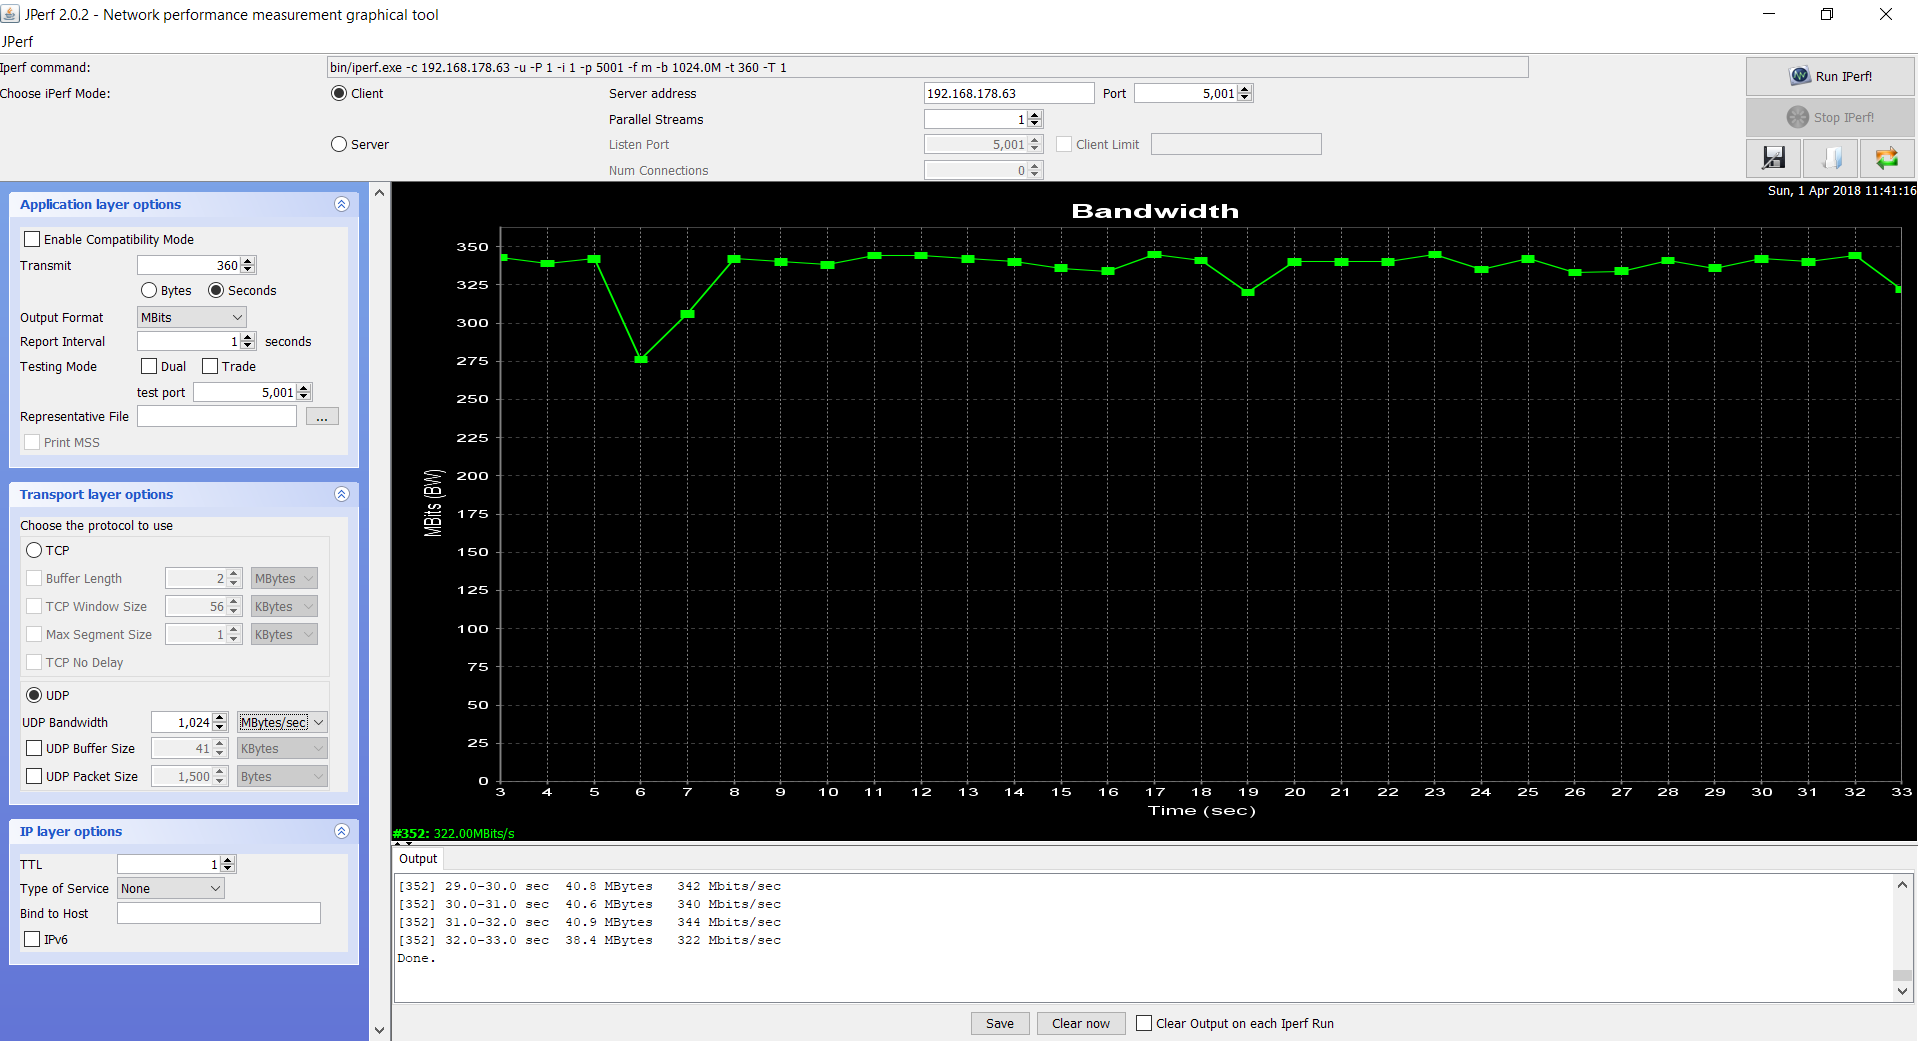
Task: Collapse the Transport layer options panel
Action: (x=342, y=494)
